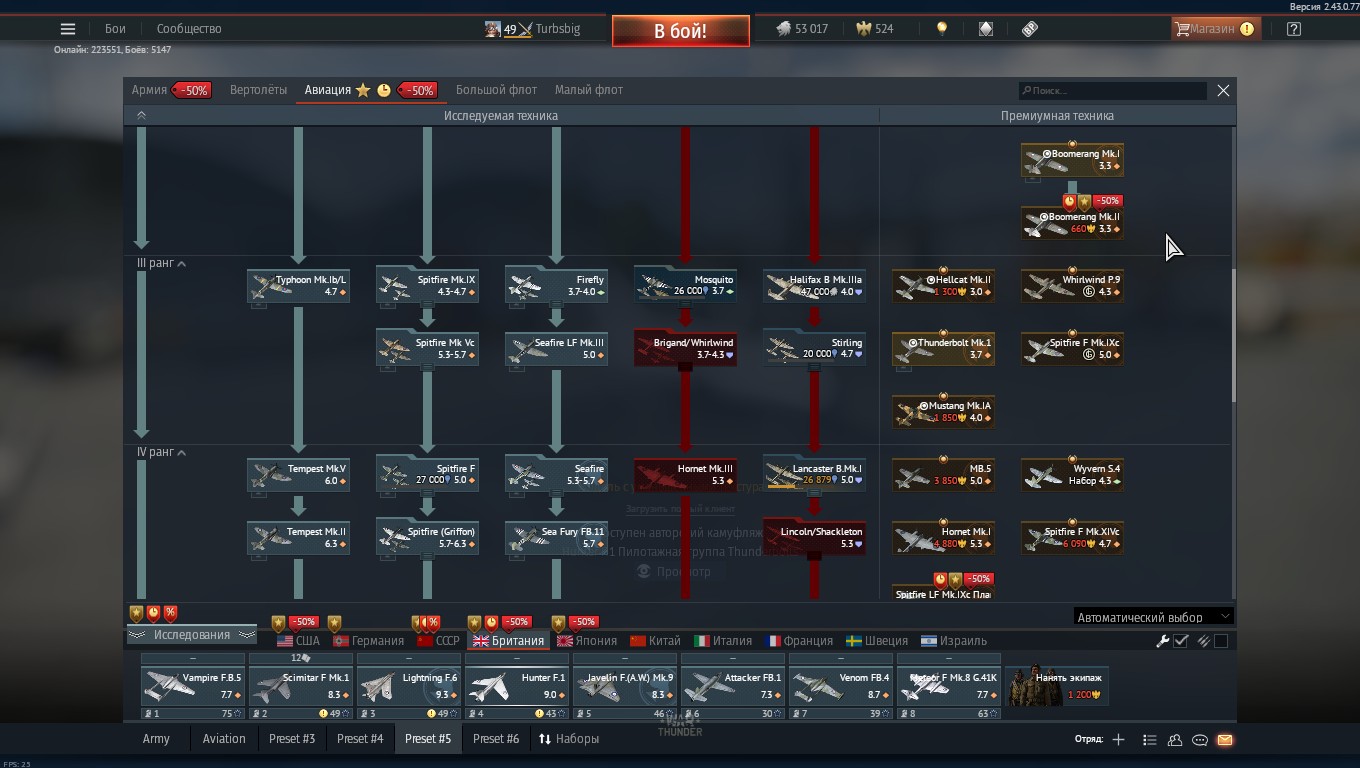This screenshot has height=768, width=1360.
Task: Open player profile Turbsbig
Action: (533, 29)
